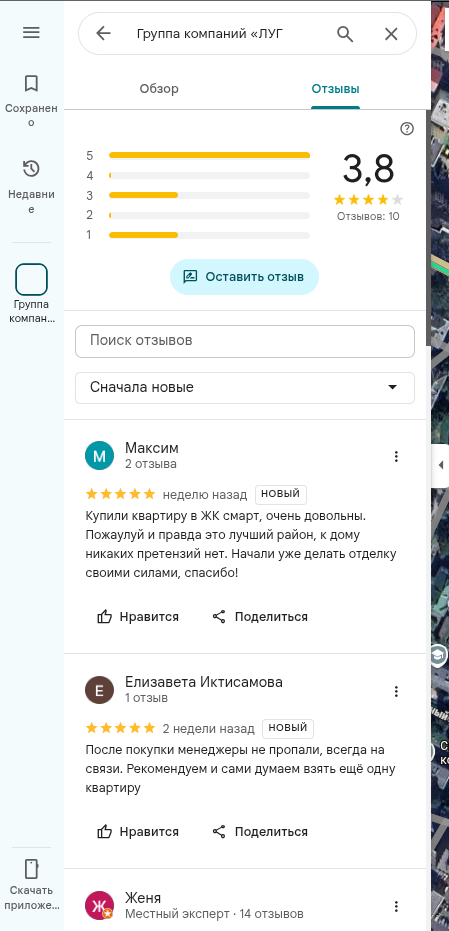449x931 pixels.
Task: Click the search box text Группа компаний
Action: click(208, 34)
